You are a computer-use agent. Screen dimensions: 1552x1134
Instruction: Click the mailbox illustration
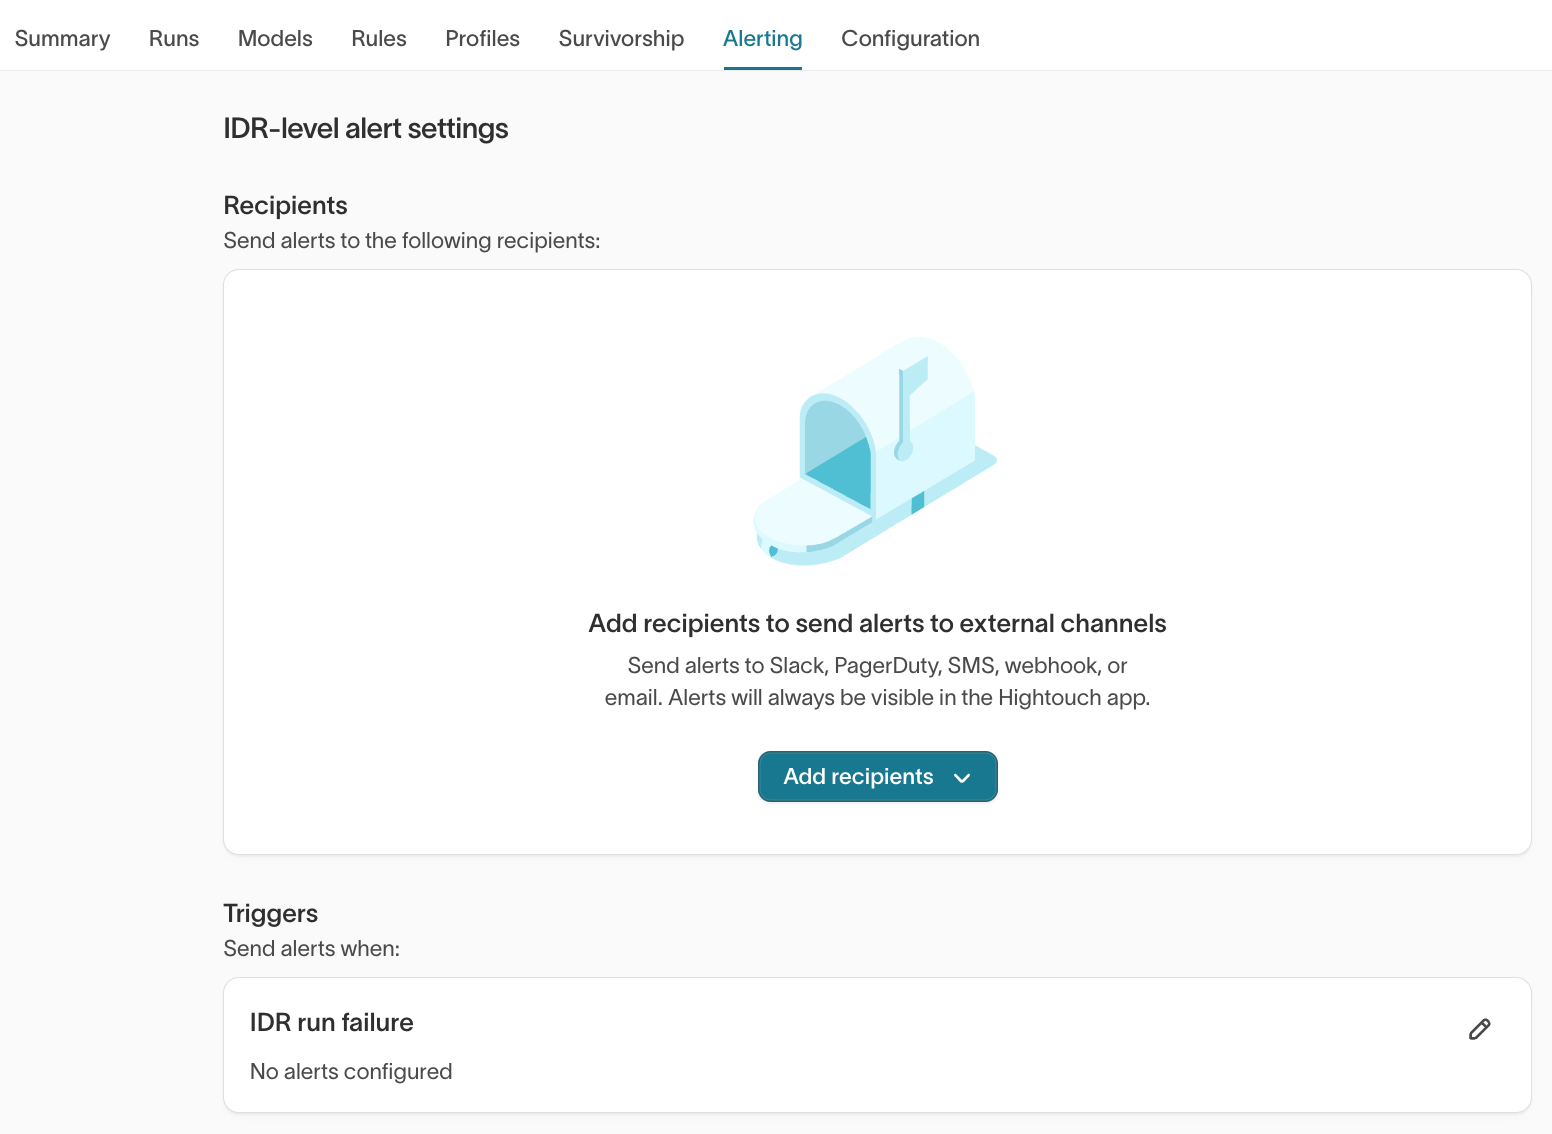tap(875, 451)
